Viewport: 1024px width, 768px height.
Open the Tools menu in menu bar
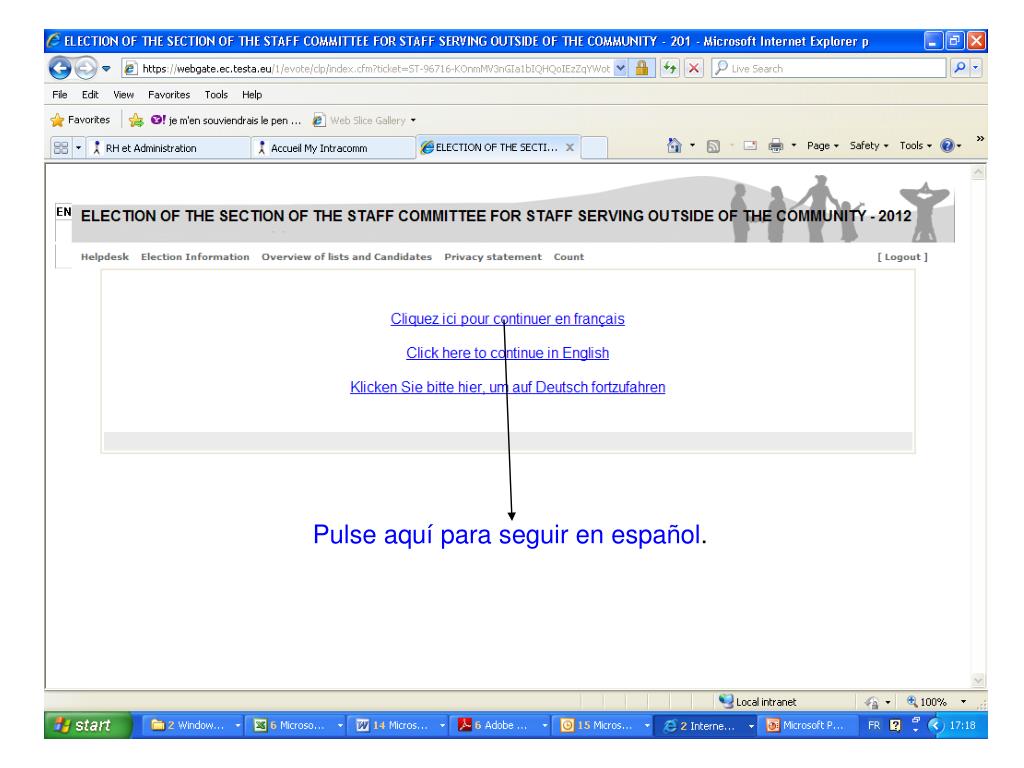[216, 95]
